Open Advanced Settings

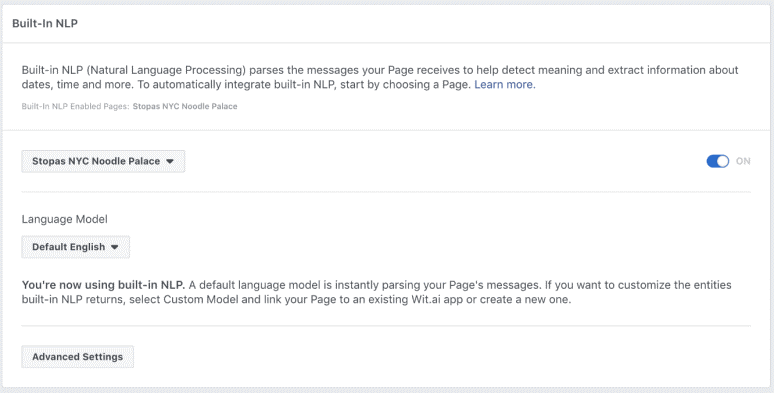coord(77,356)
